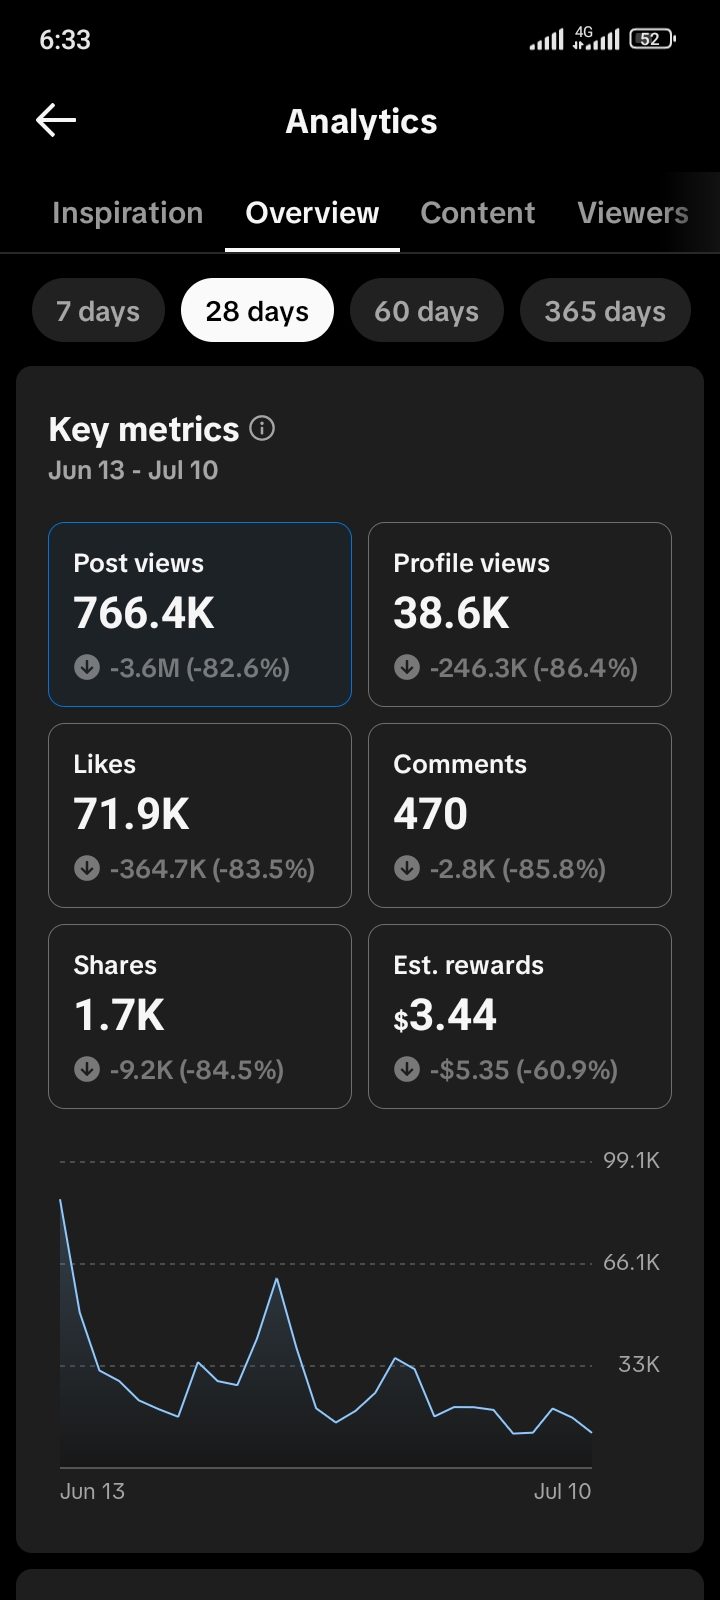720x1600 pixels.
Task: Go to the Viewers tab
Action: point(633,213)
